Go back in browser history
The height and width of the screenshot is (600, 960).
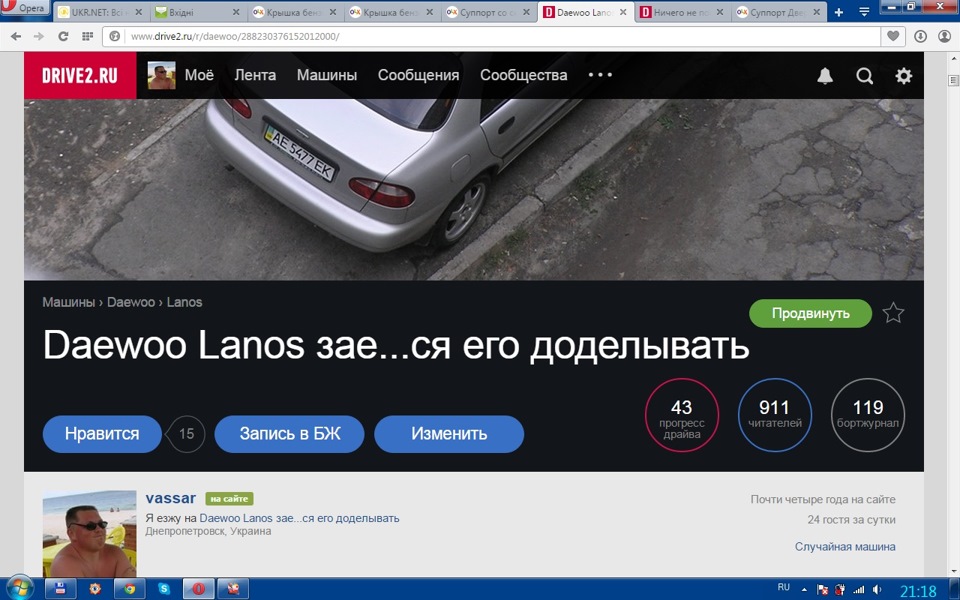[16, 36]
